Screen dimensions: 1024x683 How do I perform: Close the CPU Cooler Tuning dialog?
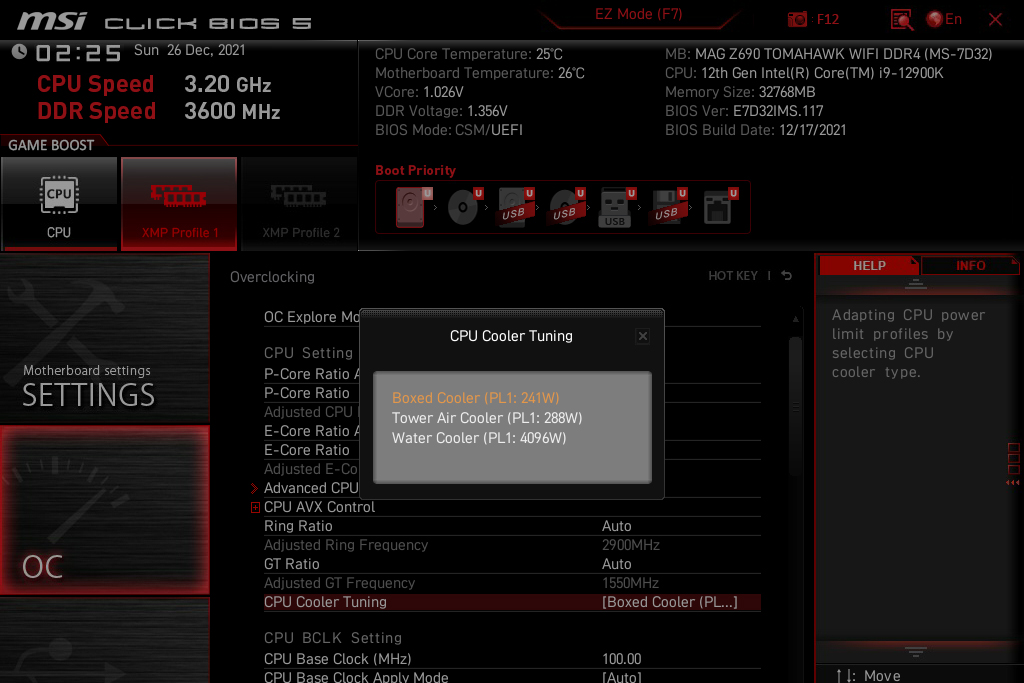pyautogui.click(x=643, y=336)
